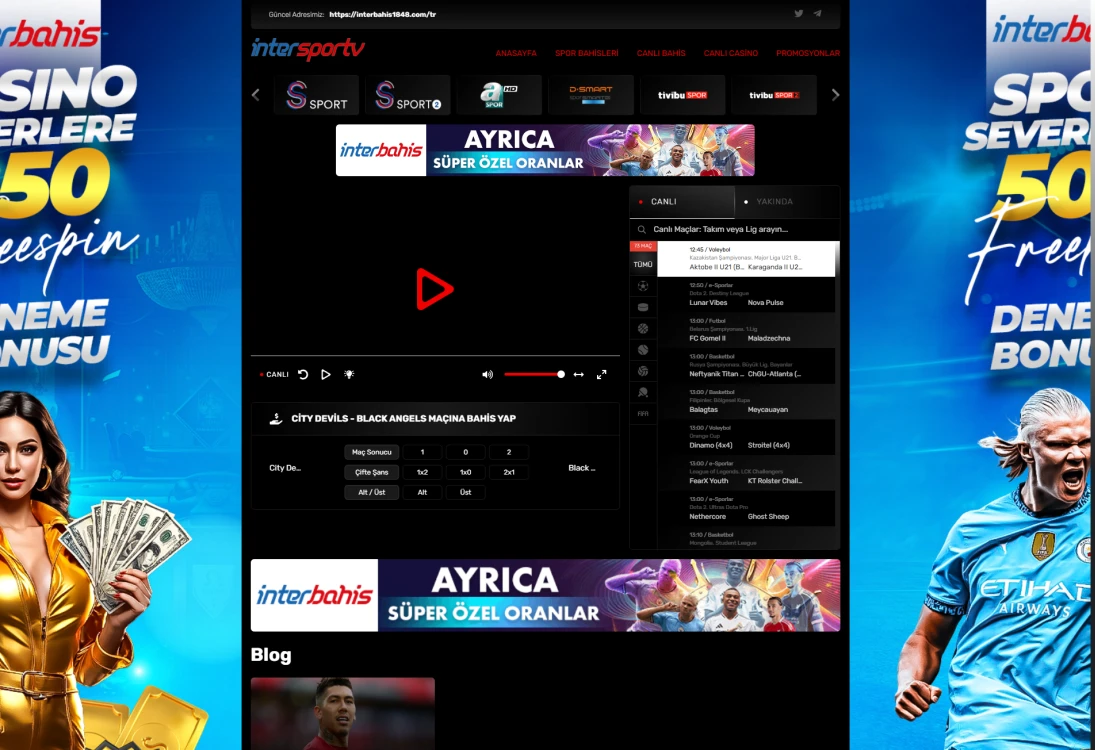This screenshot has height=750, width=1095.
Task: Enter fullscreen mode on the player
Action: pos(601,374)
